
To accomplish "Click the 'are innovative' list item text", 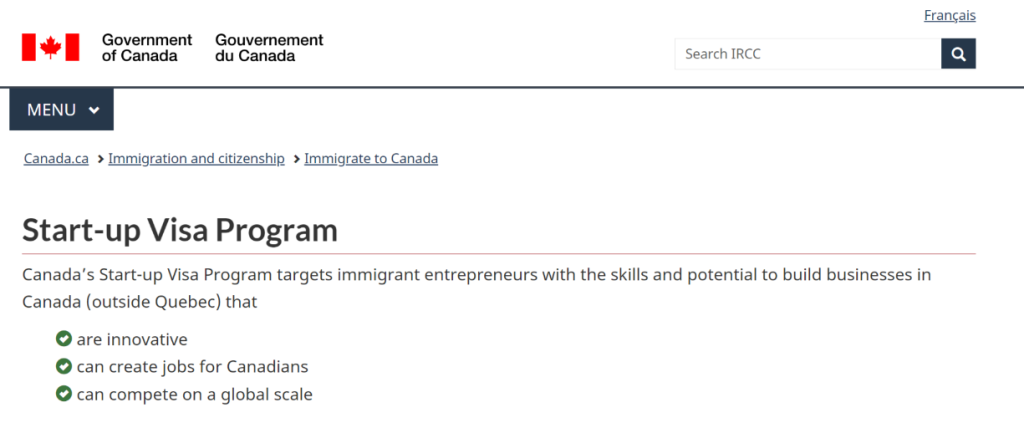I will coord(132,340).
